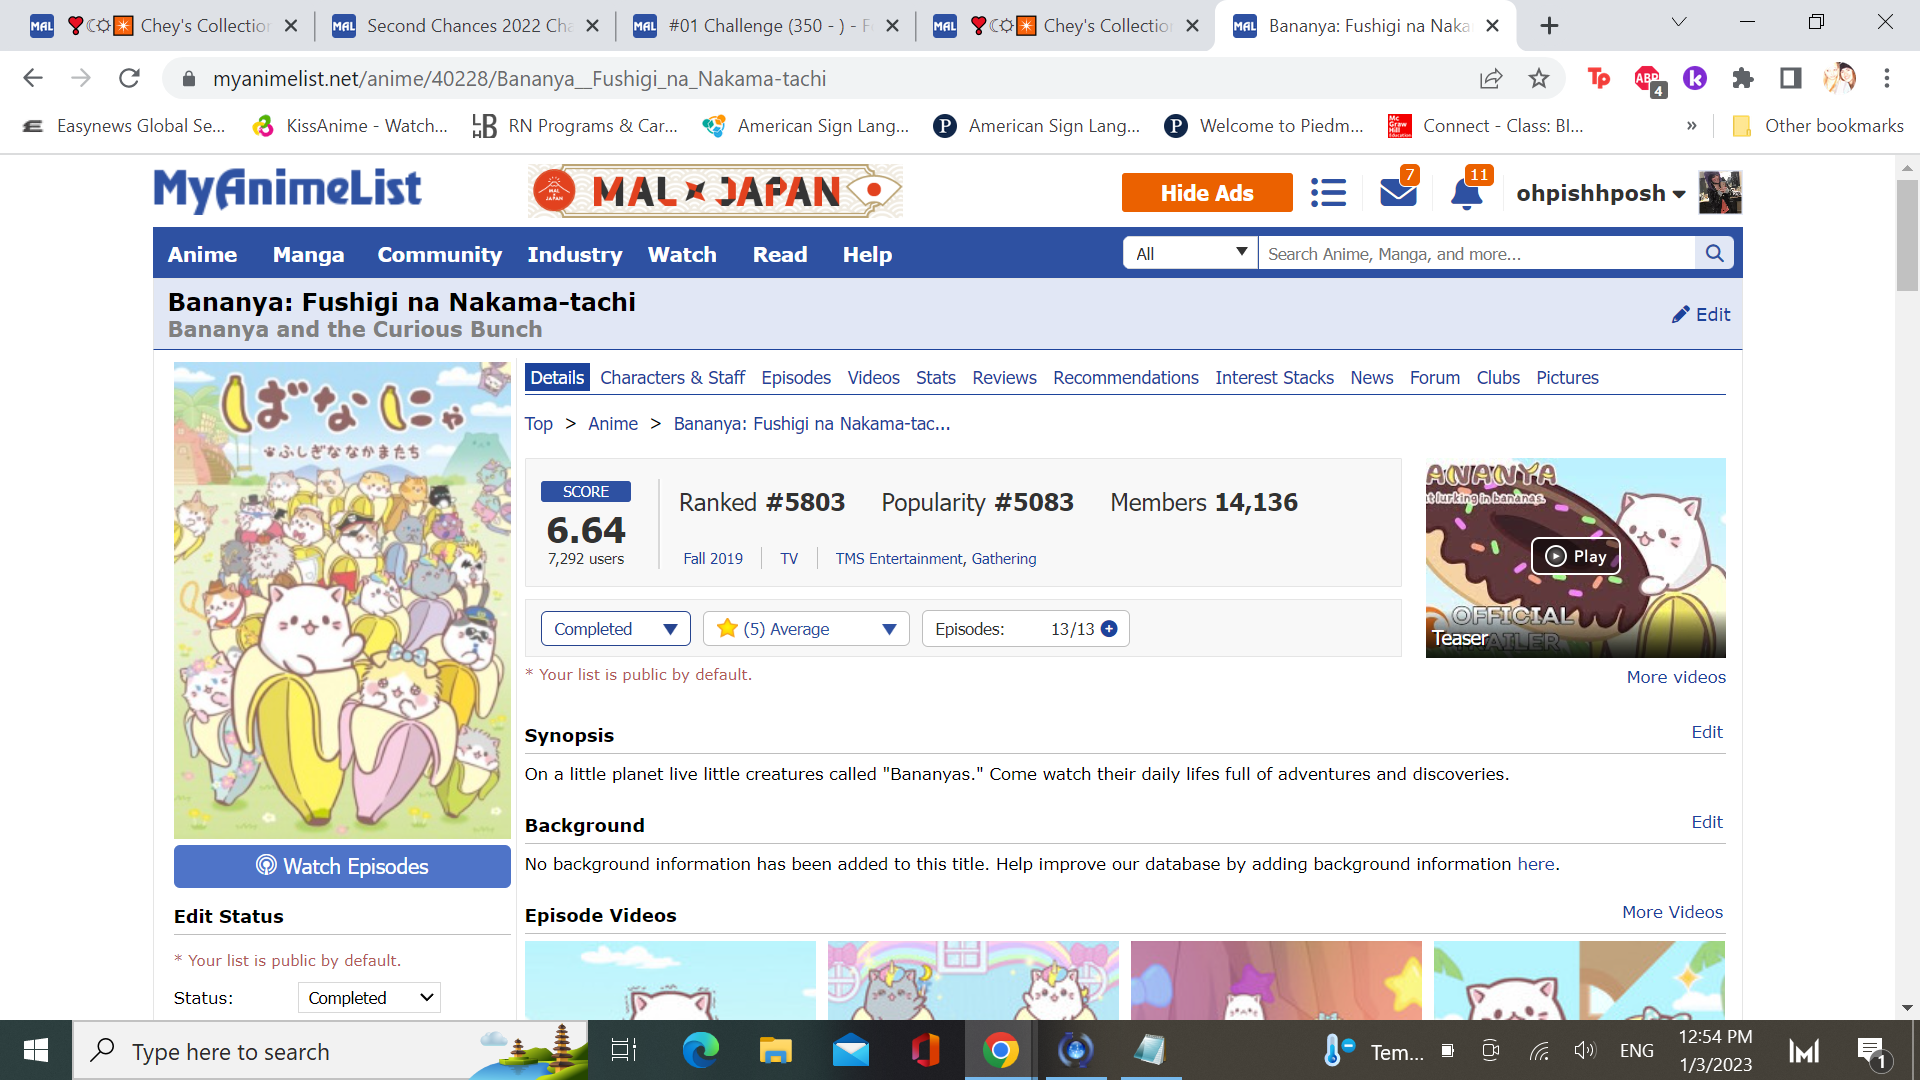Image resolution: width=1920 pixels, height=1080 pixels.
Task: Click the episodes watched 13 input
Action: tap(1058, 629)
